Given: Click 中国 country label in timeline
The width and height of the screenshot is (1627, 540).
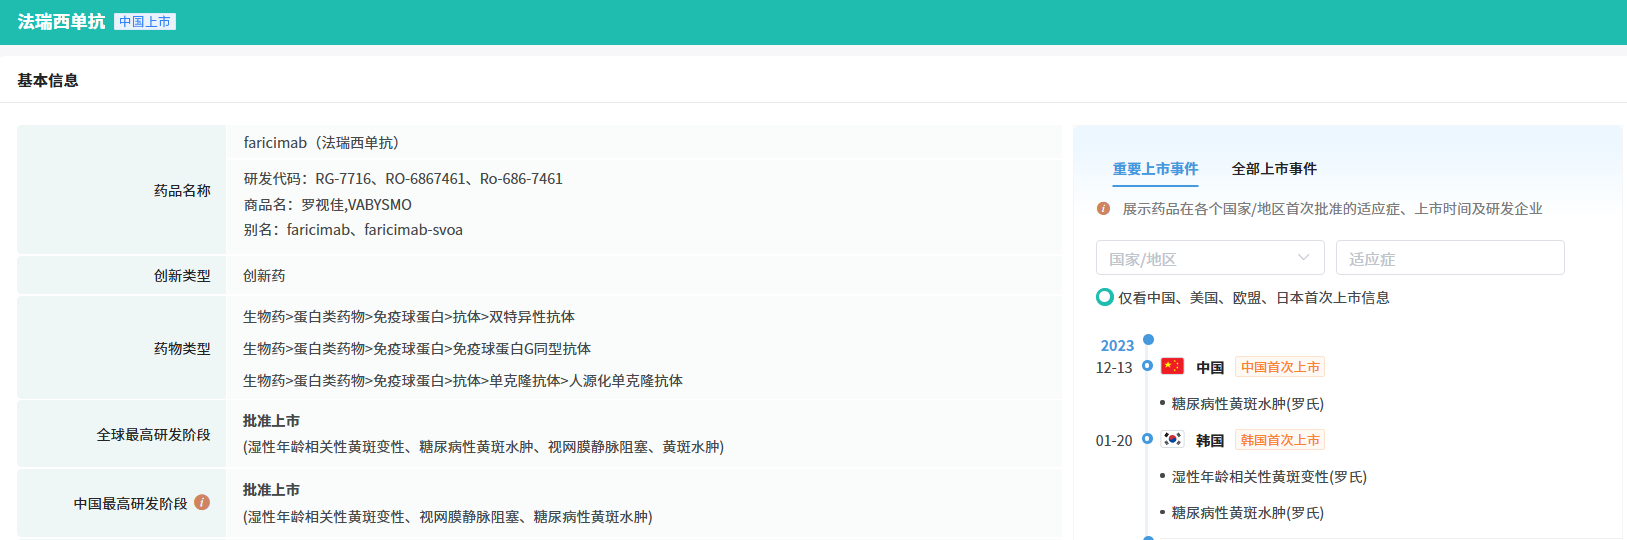Looking at the screenshot, I should click(1210, 367).
